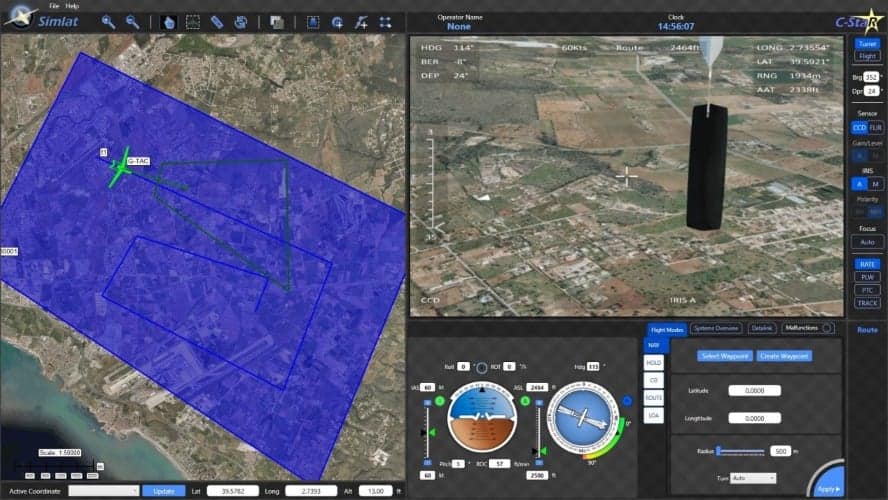Viewport: 888px width, 500px height.
Task: Click the Update button
Action: tap(164, 491)
